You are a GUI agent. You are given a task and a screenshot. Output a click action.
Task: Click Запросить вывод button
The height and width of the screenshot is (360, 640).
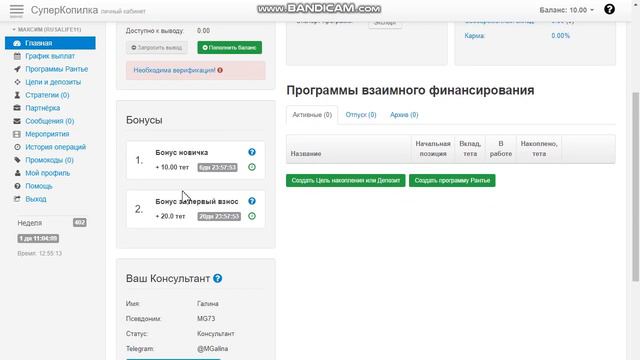(x=157, y=47)
